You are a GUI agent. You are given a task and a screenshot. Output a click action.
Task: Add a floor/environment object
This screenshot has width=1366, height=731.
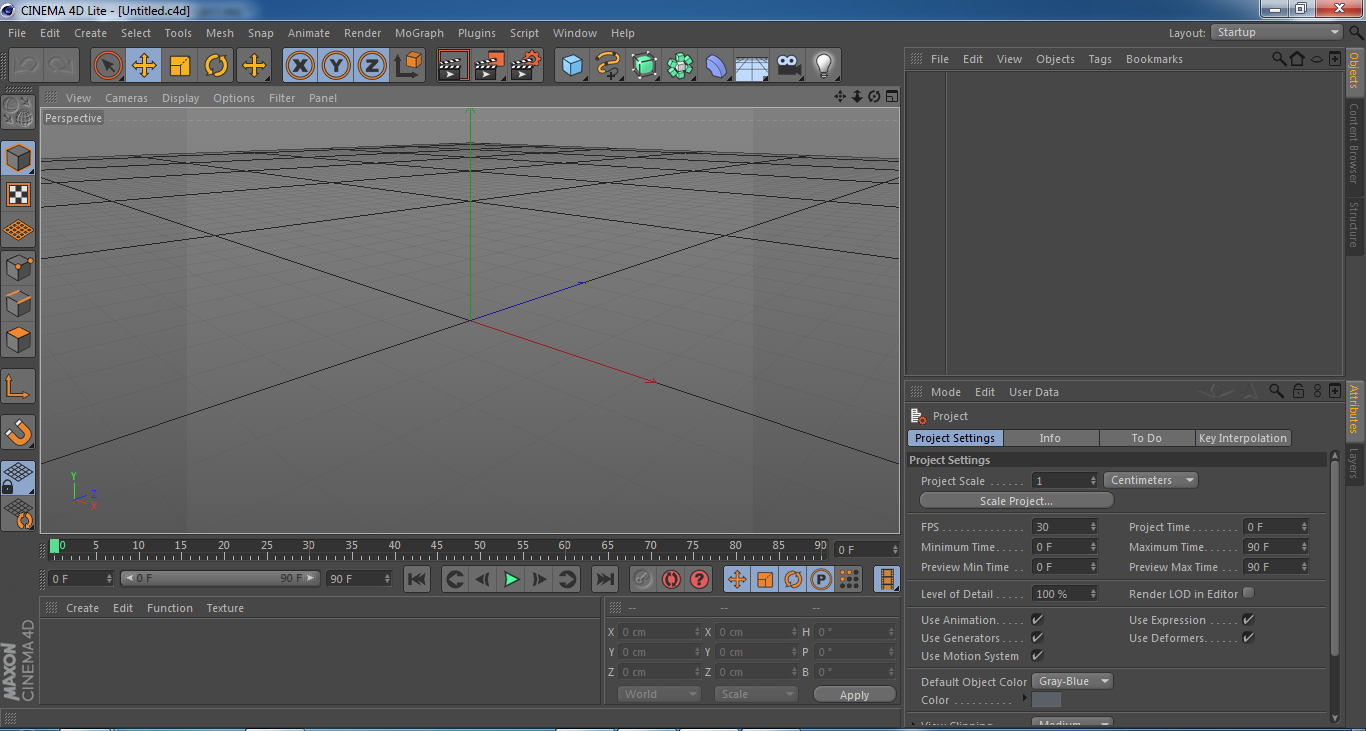click(752, 66)
